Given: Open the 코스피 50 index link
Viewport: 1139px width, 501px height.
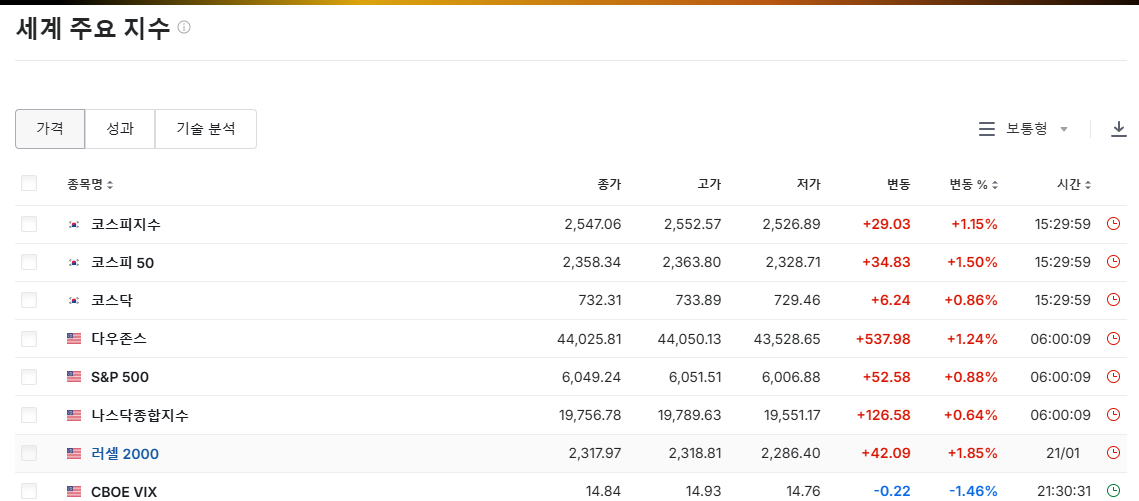Looking at the screenshot, I should (x=122, y=263).
